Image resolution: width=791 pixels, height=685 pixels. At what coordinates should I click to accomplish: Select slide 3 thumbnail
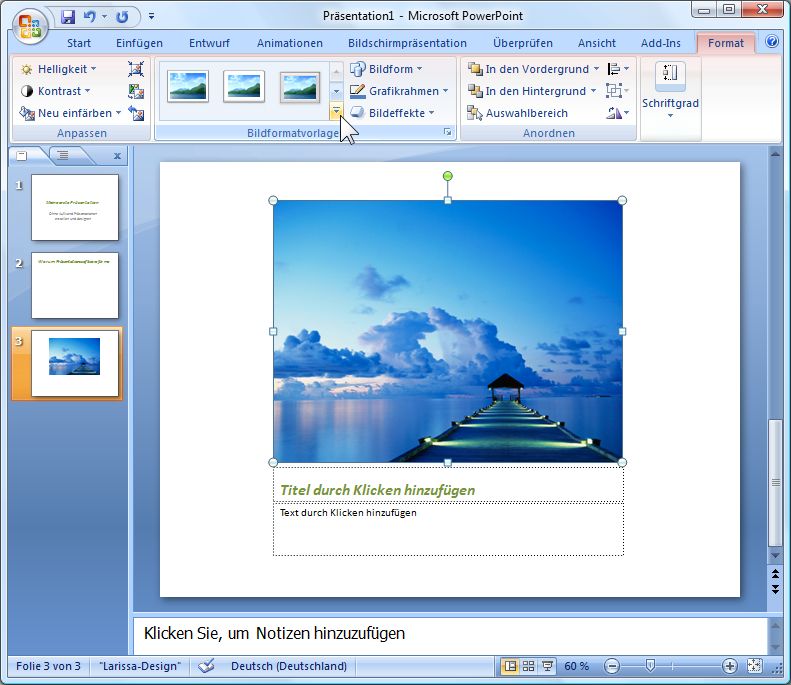pos(75,364)
